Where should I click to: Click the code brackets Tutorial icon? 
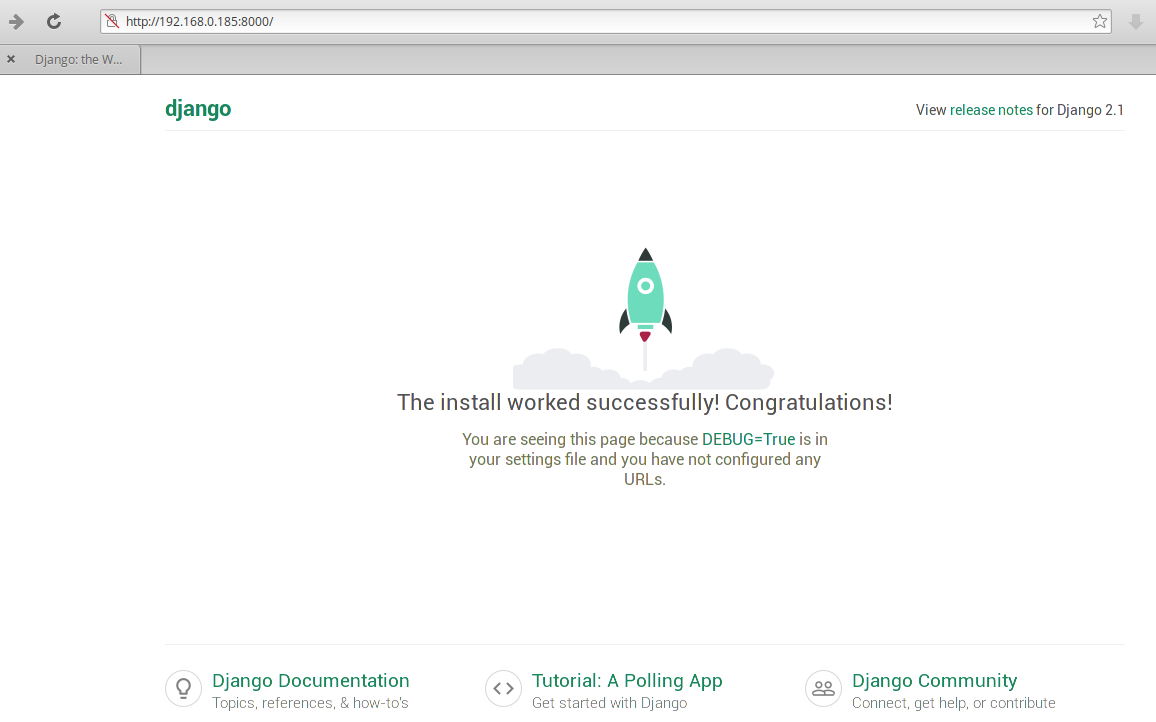[x=503, y=688]
